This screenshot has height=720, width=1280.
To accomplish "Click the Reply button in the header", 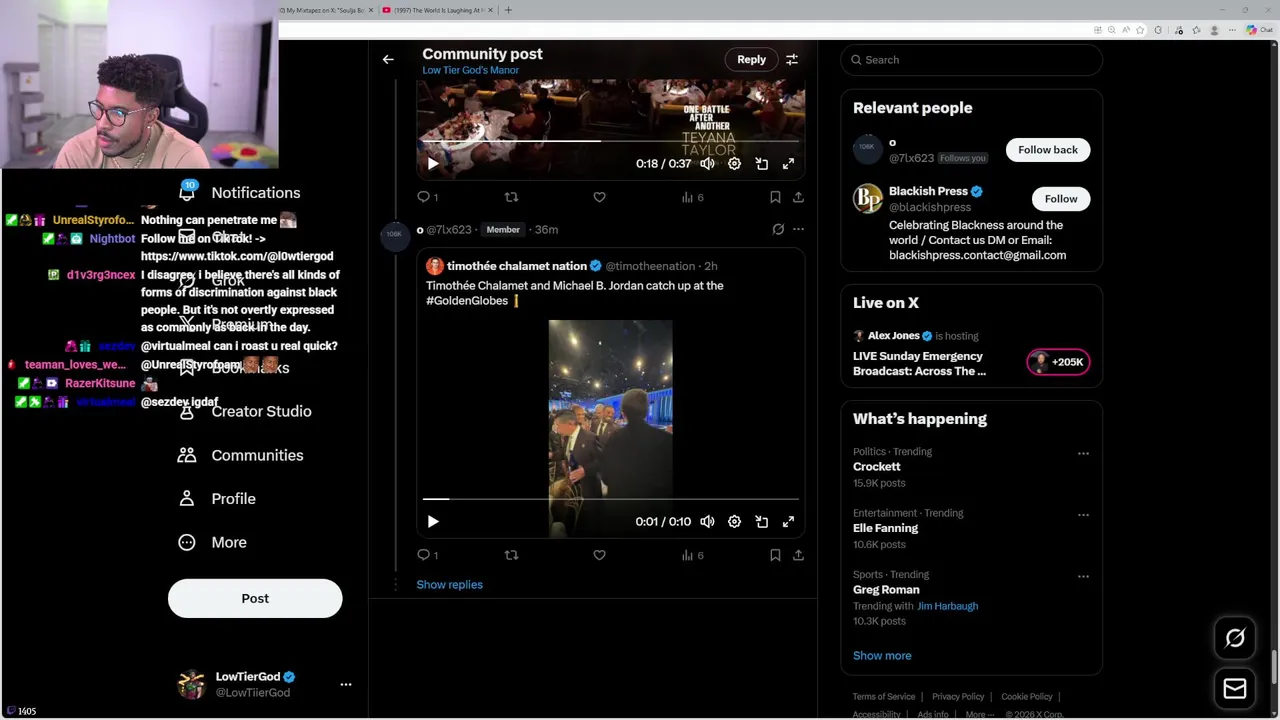I will point(751,60).
